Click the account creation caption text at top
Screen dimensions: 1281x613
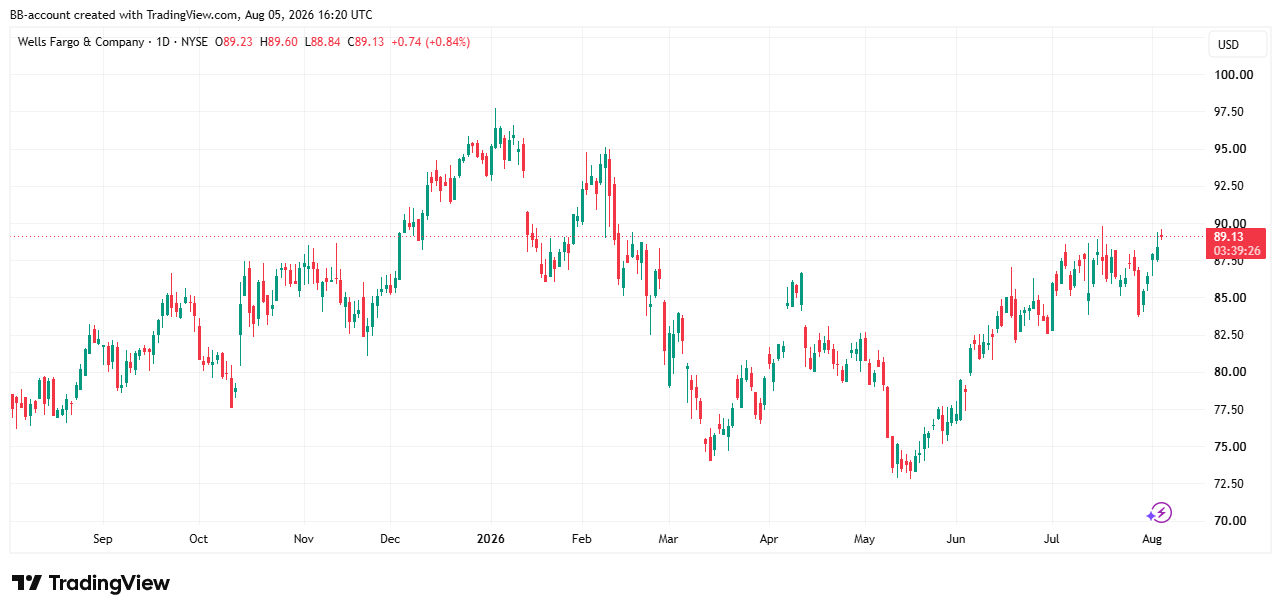click(191, 14)
